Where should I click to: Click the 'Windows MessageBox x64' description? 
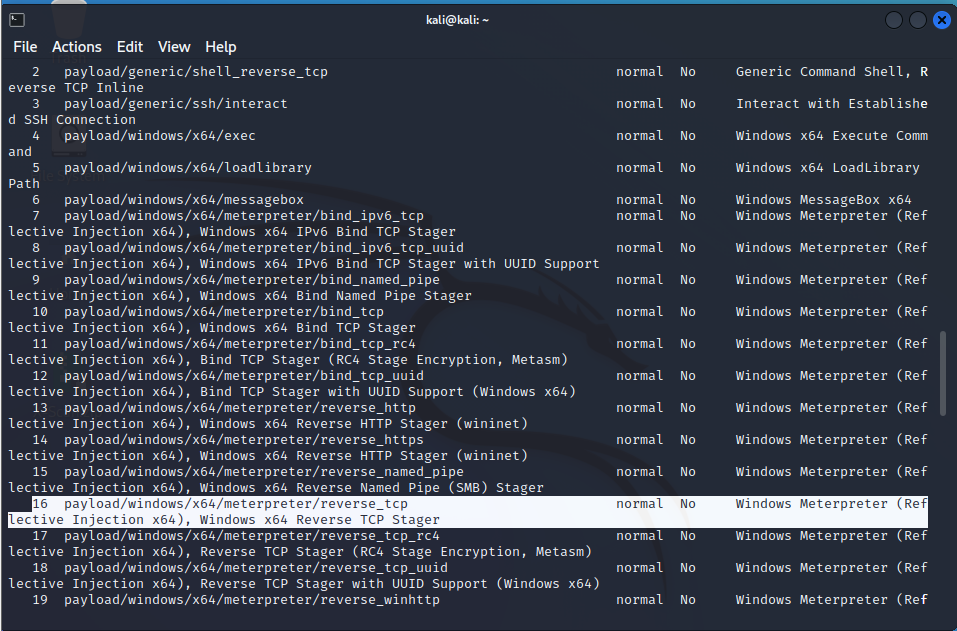[x=823, y=200]
